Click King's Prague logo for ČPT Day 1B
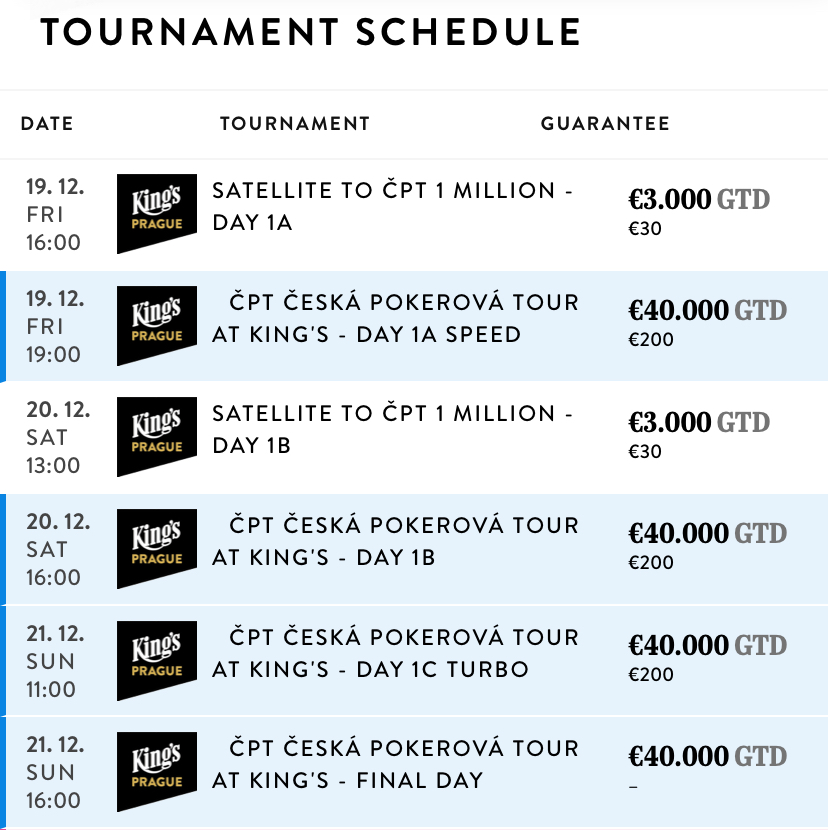Image resolution: width=828 pixels, height=830 pixels. tap(157, 549)
